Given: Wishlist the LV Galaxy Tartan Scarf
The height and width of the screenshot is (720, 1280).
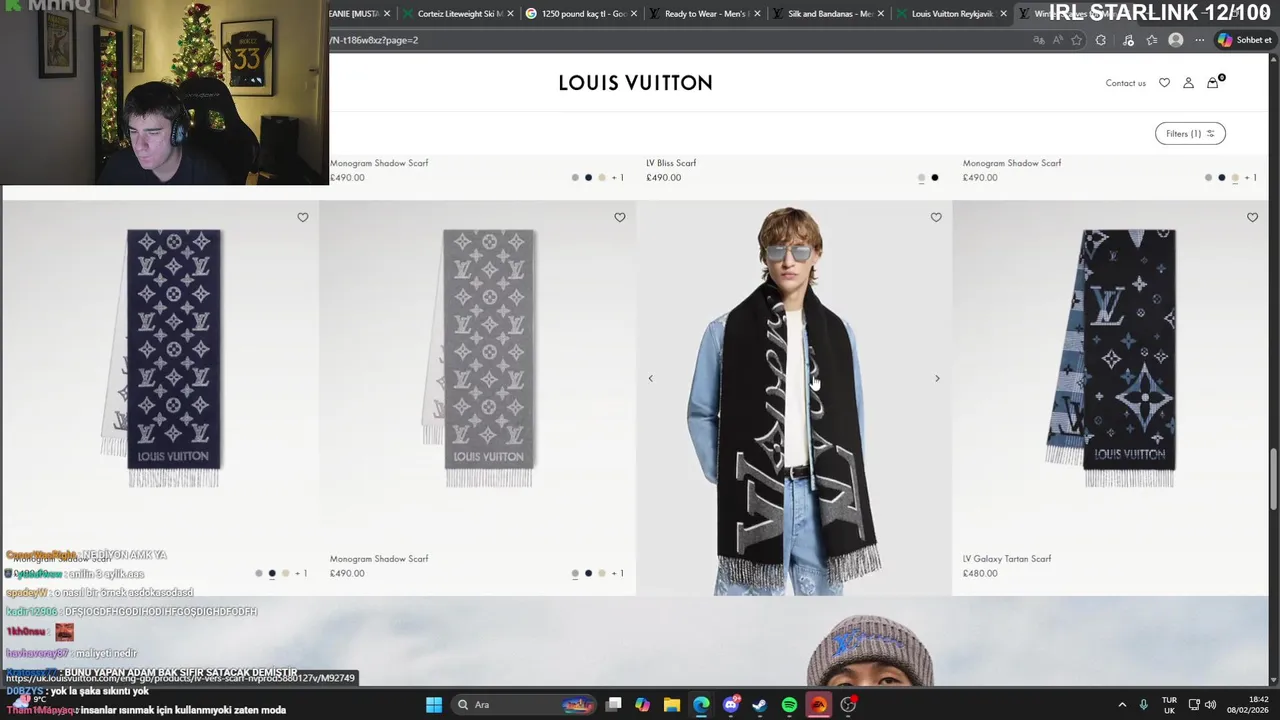Looking at the screenshot, I should 1252,217.
